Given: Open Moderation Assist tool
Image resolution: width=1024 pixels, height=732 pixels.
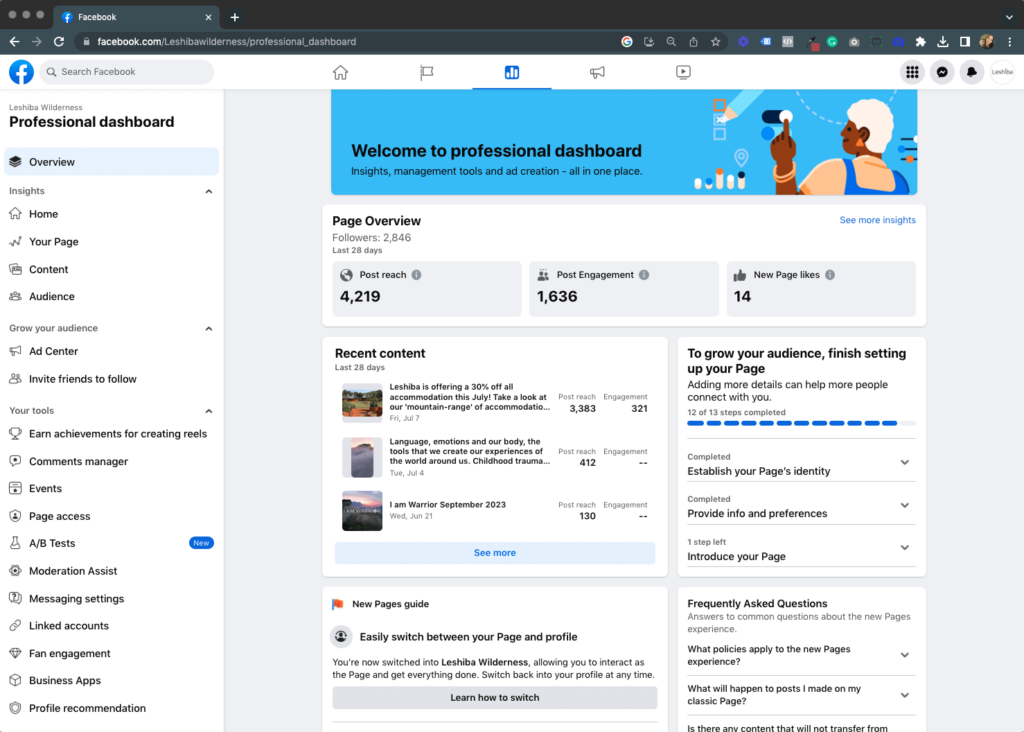Looking at the screenshot, I should tap(112, 571).
